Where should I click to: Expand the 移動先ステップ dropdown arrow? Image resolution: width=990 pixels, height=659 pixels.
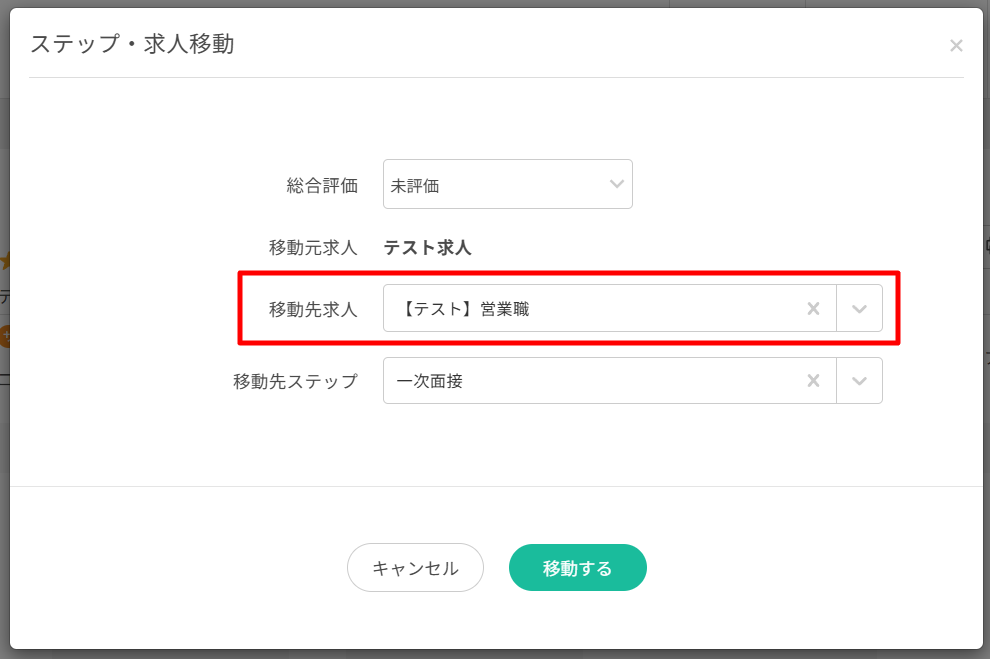(x=859, y=381)
